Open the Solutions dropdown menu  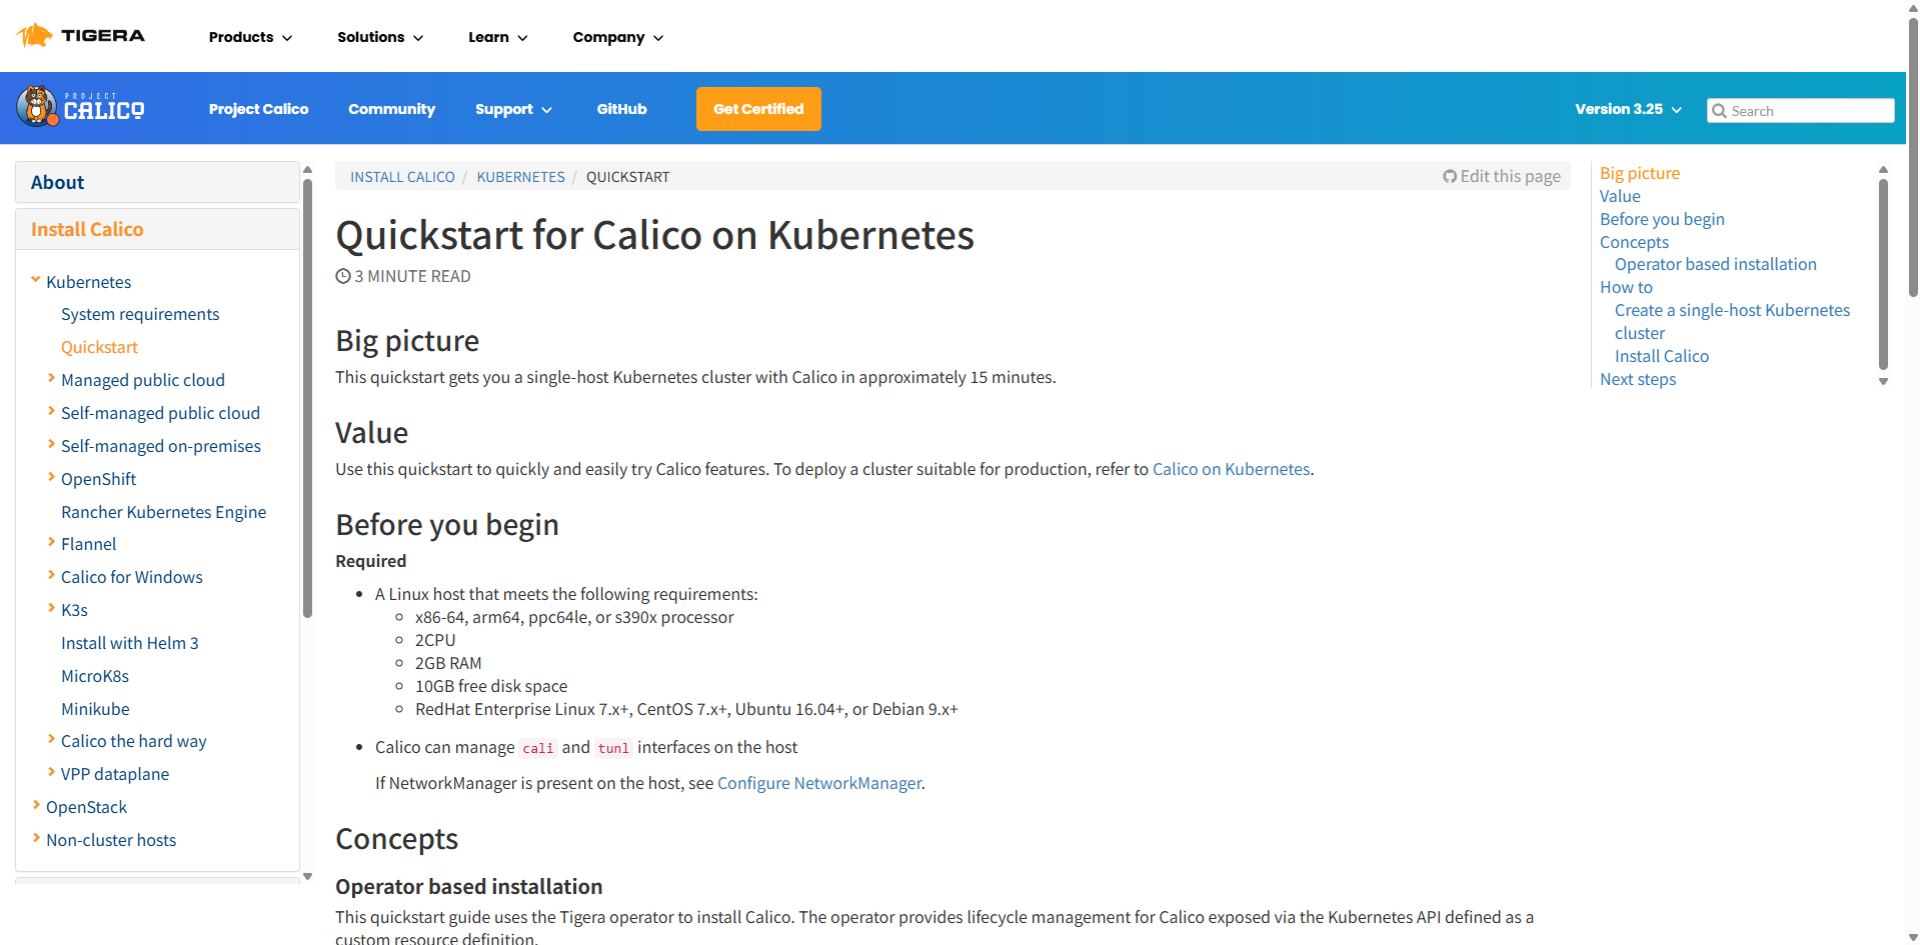(380, 37)
